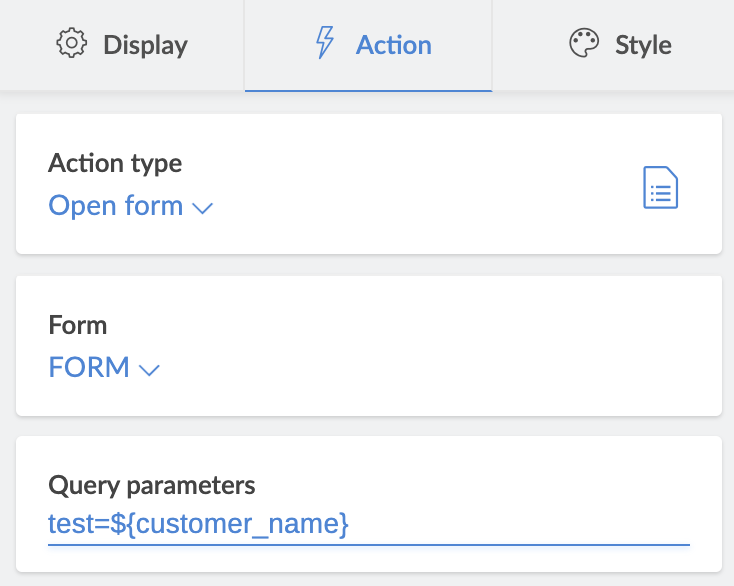Expand the chevron beside 'Open form'
734x586 pixels.
coord(202,208)
